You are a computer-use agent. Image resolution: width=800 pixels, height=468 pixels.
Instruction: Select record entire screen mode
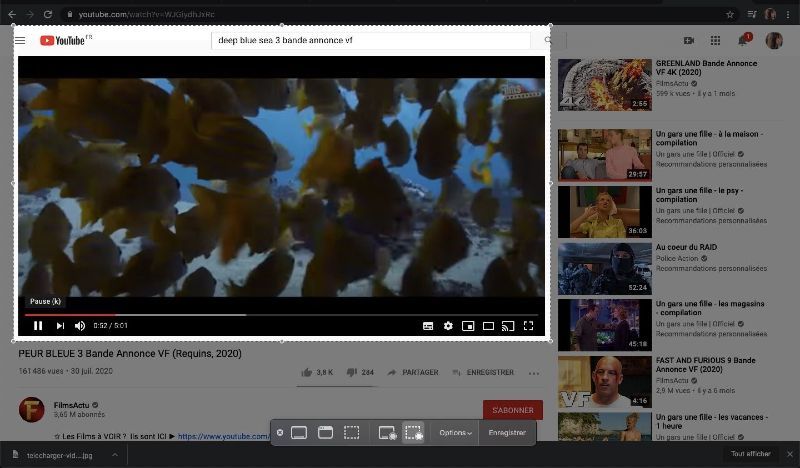coord(387,433)
